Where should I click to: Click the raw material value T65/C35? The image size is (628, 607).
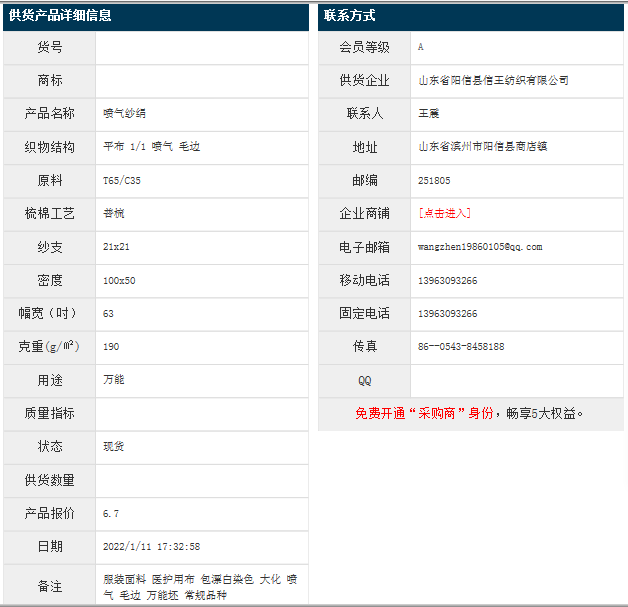click(122, 180)
